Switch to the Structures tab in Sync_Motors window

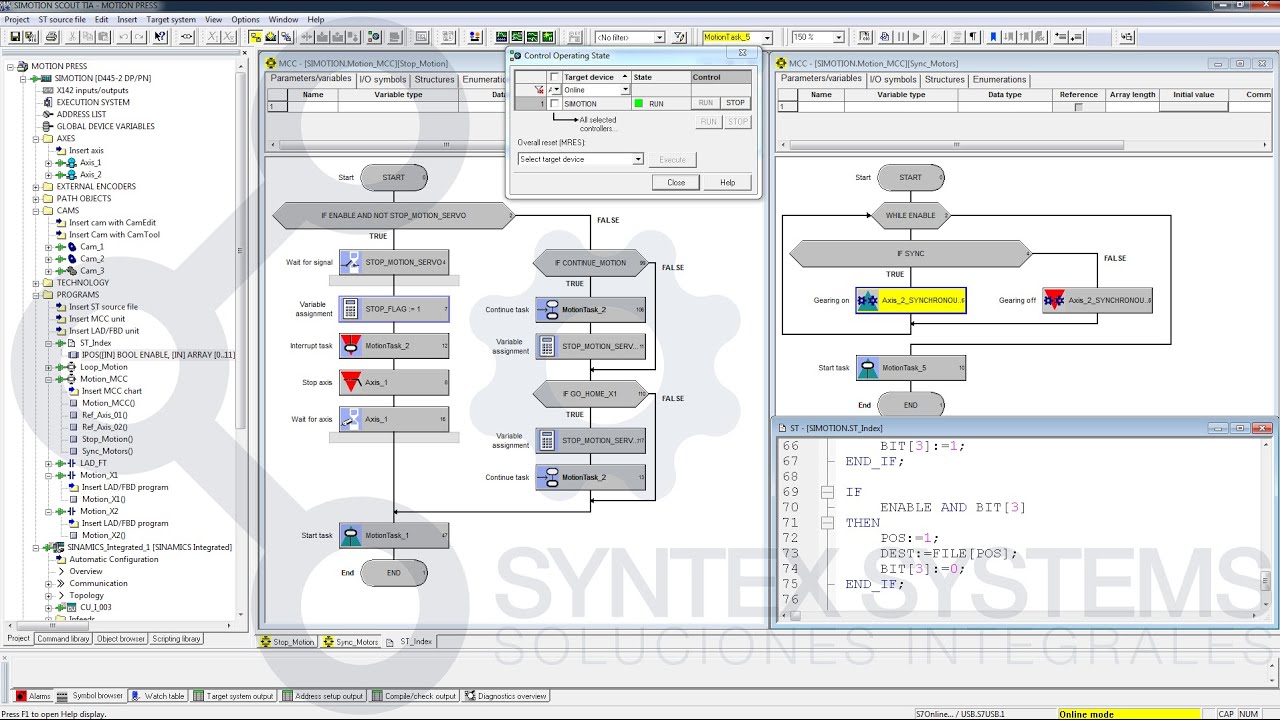pos(944,79)
